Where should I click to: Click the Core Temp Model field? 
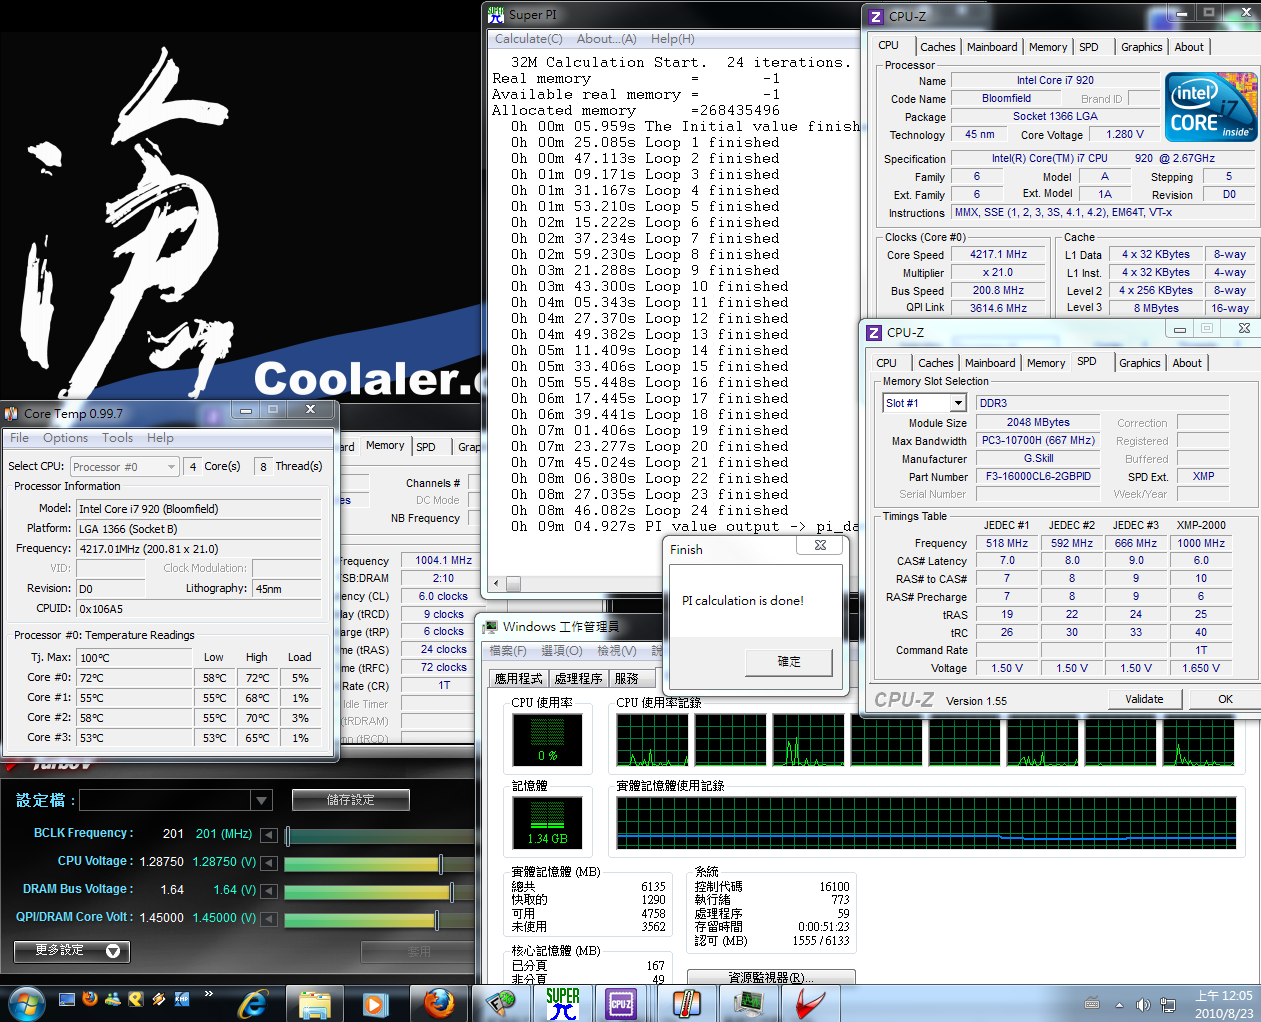[198, 509]
